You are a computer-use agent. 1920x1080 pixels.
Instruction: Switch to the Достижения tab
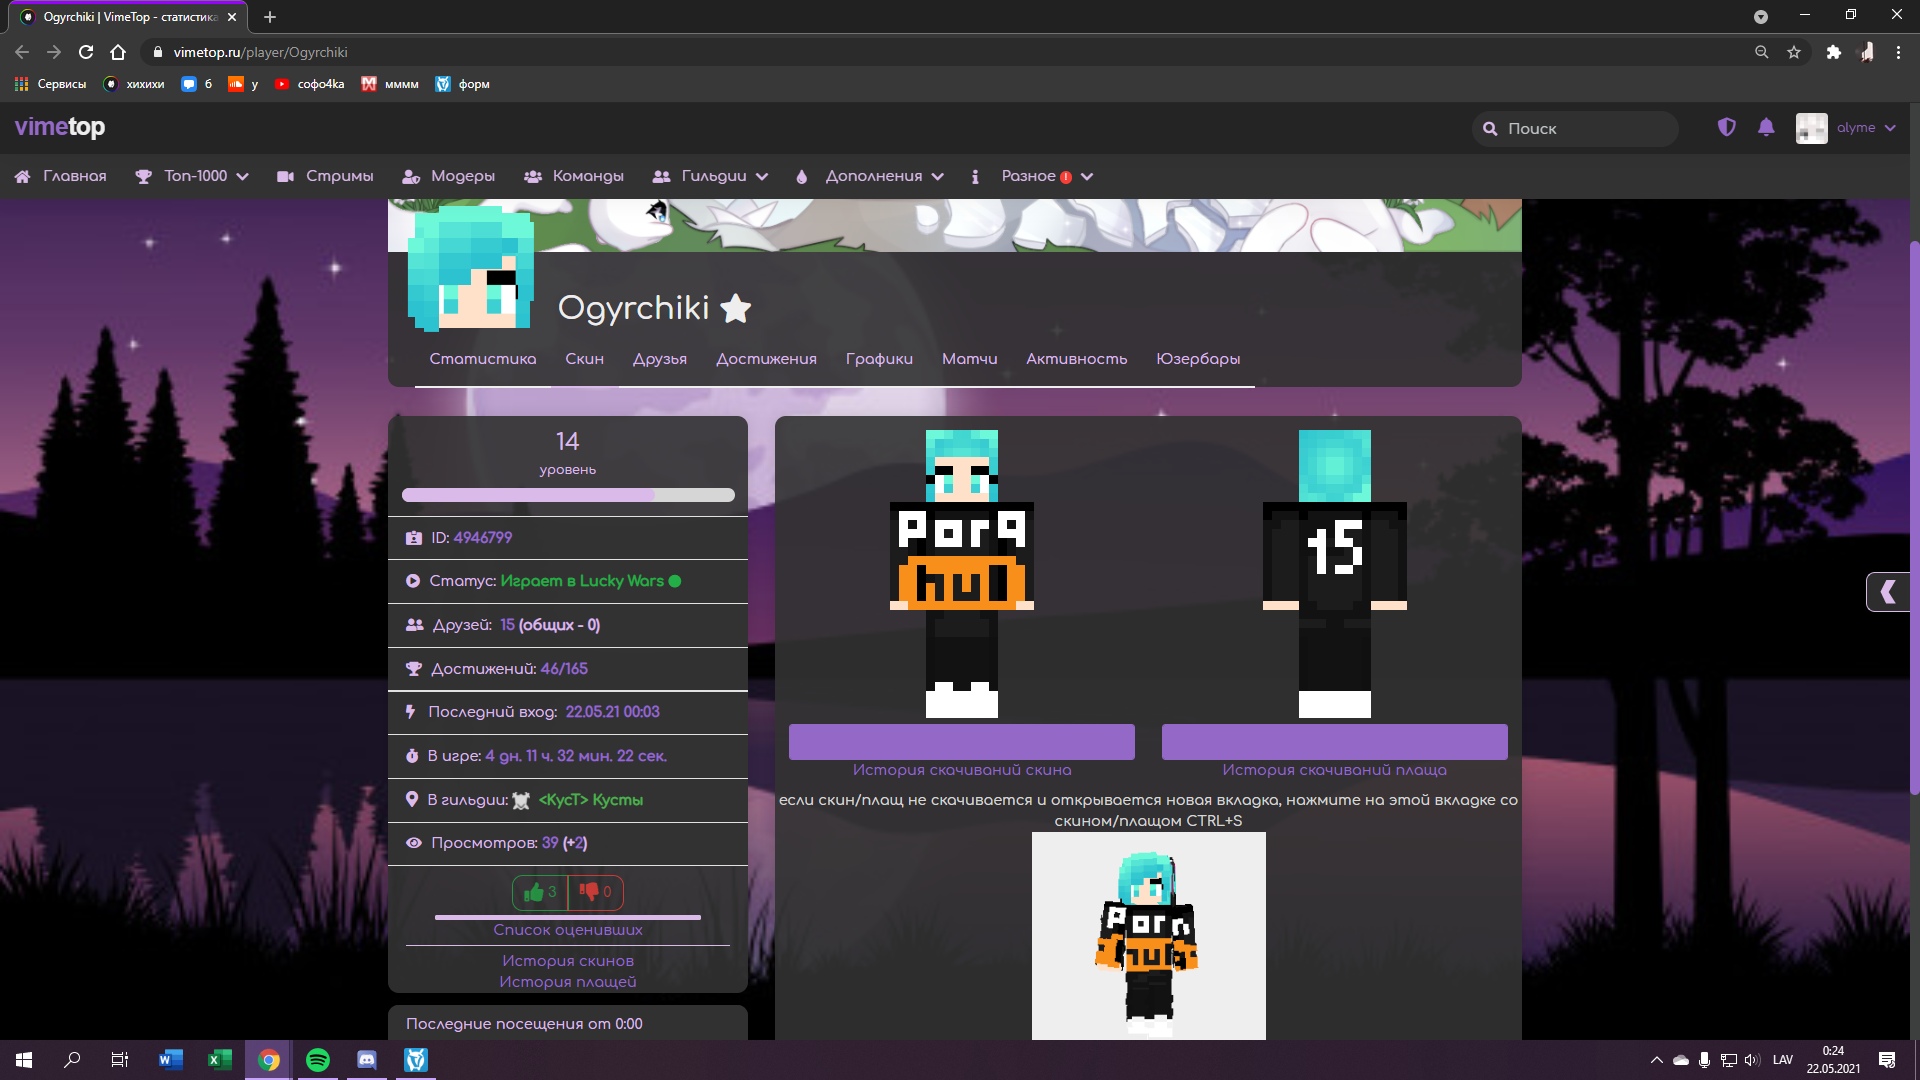coord(766,359)
